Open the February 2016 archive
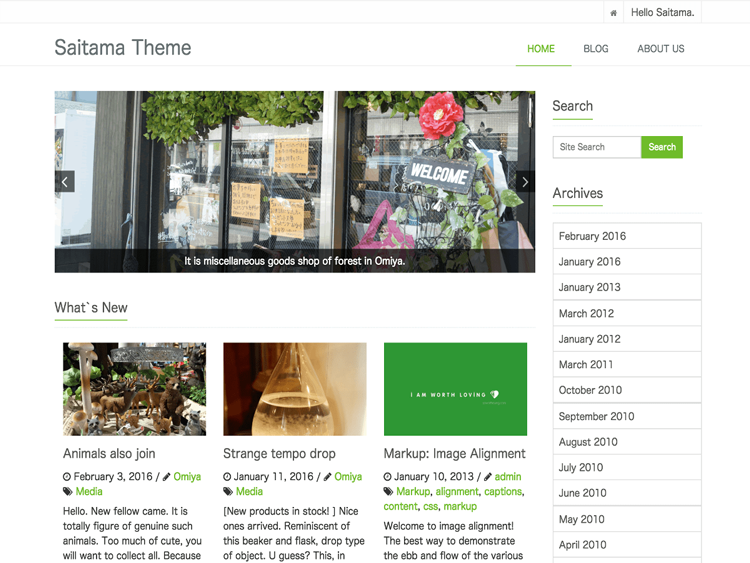This screenshot has width=750, height=563. pos(627,236)
